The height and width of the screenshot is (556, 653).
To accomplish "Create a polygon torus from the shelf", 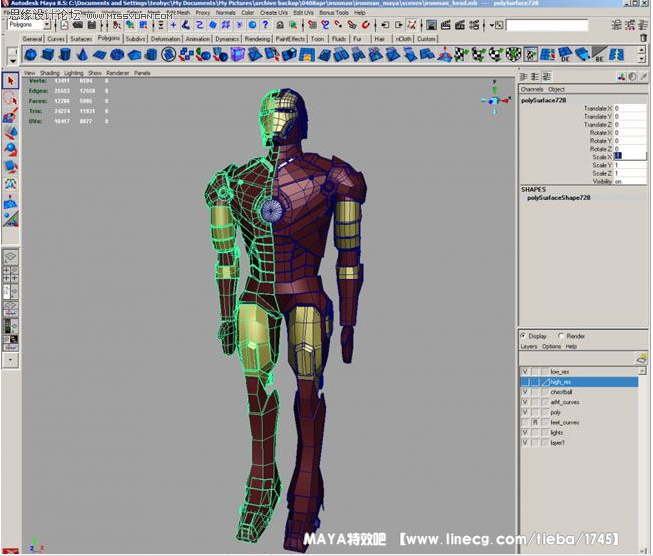I will (117, 55).
